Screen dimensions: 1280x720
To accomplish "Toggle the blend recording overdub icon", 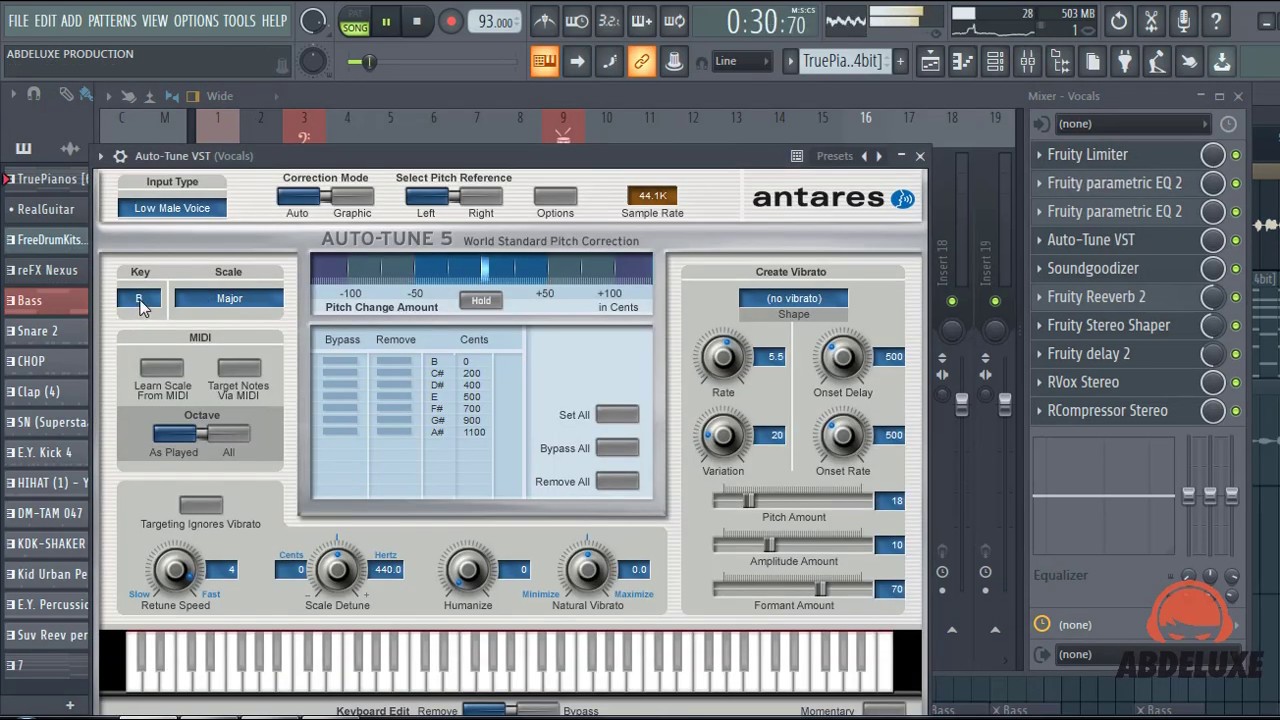I will [x=642, y=21].
